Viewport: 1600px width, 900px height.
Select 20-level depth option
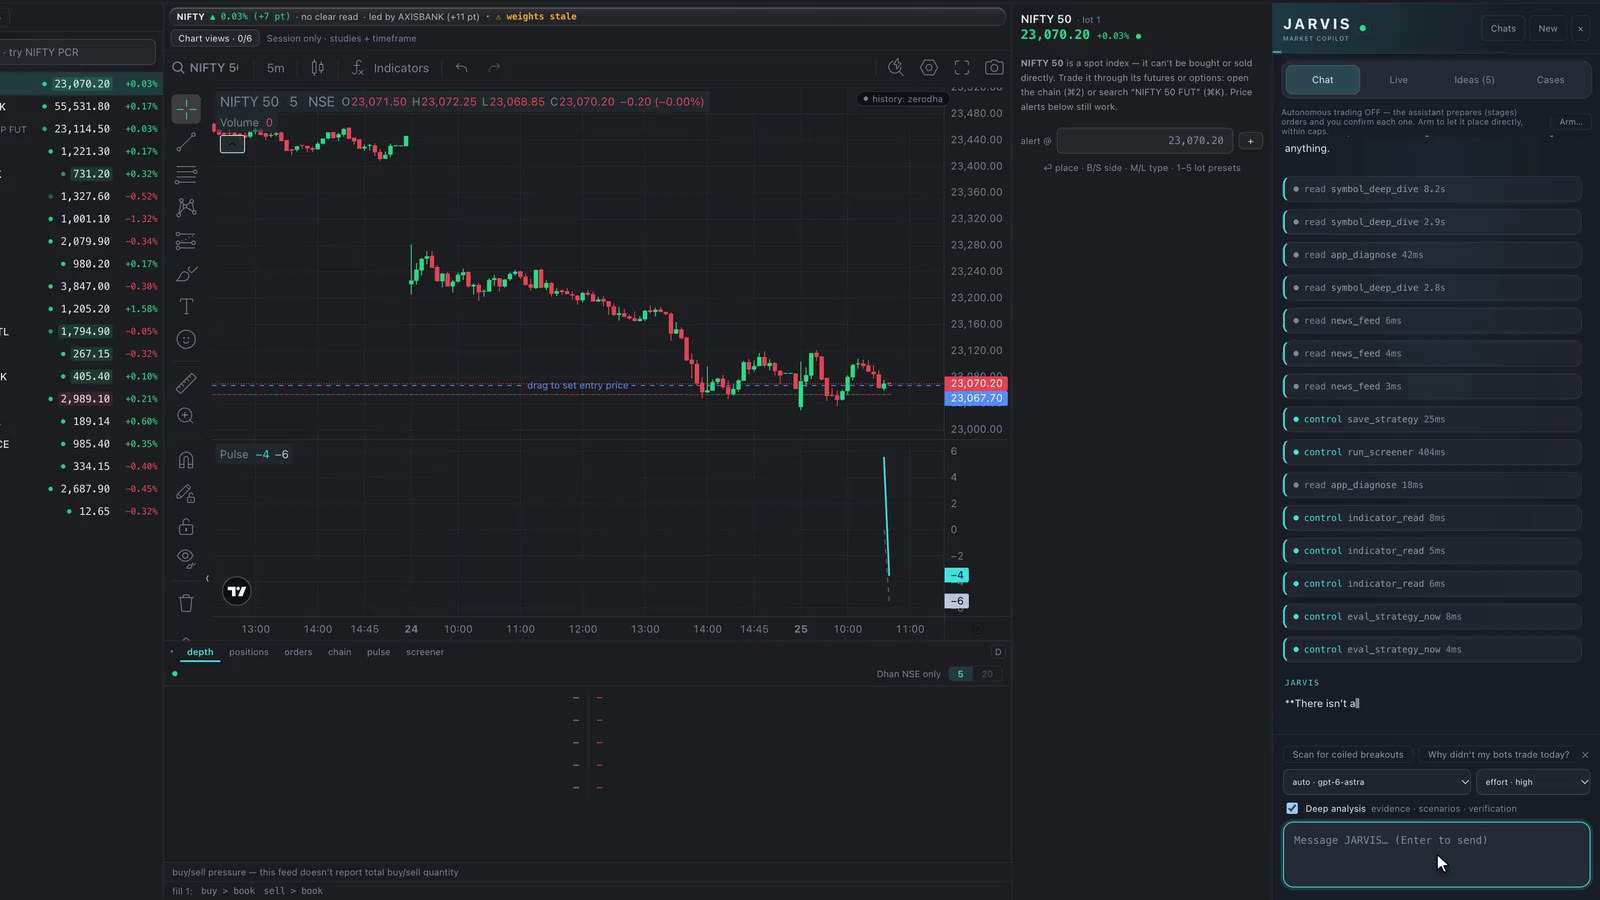click(987, 674)
